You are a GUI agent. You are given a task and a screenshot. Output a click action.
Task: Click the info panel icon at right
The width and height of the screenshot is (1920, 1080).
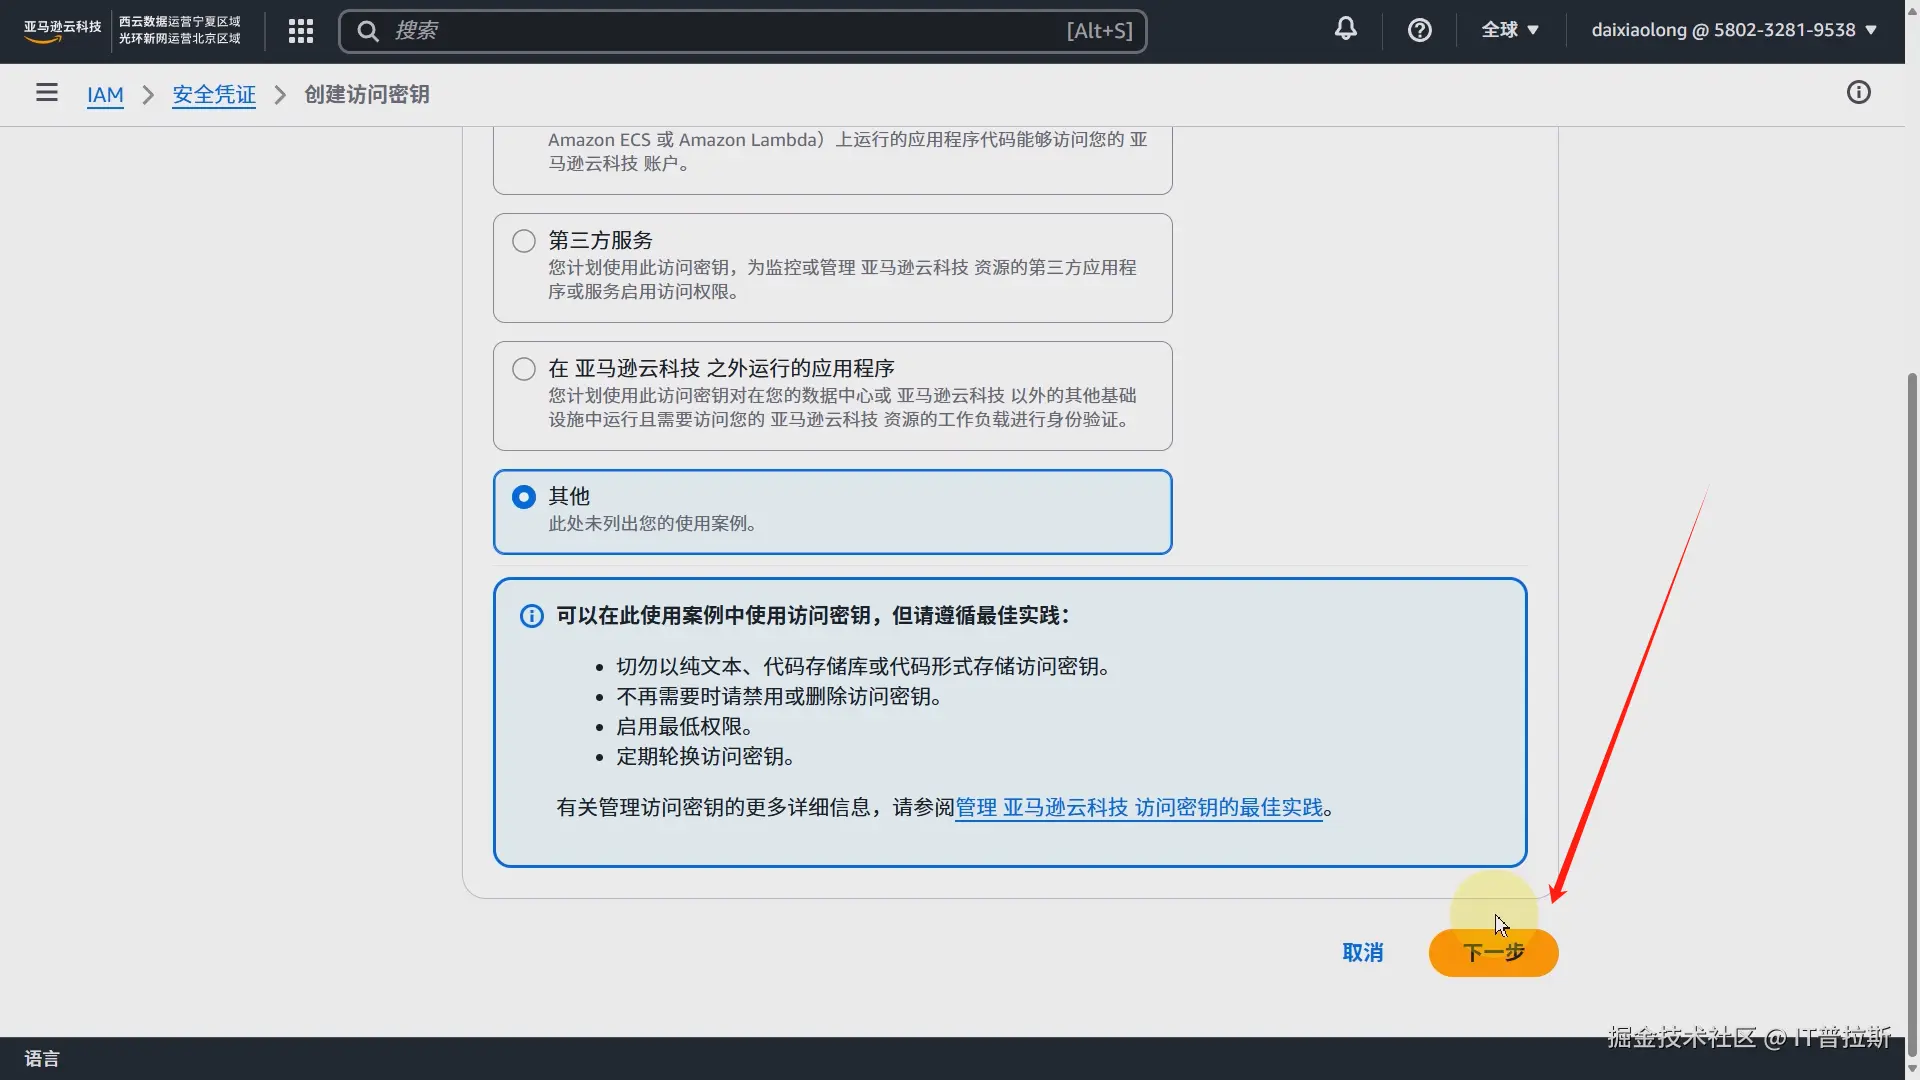(x=1858, y=93)
